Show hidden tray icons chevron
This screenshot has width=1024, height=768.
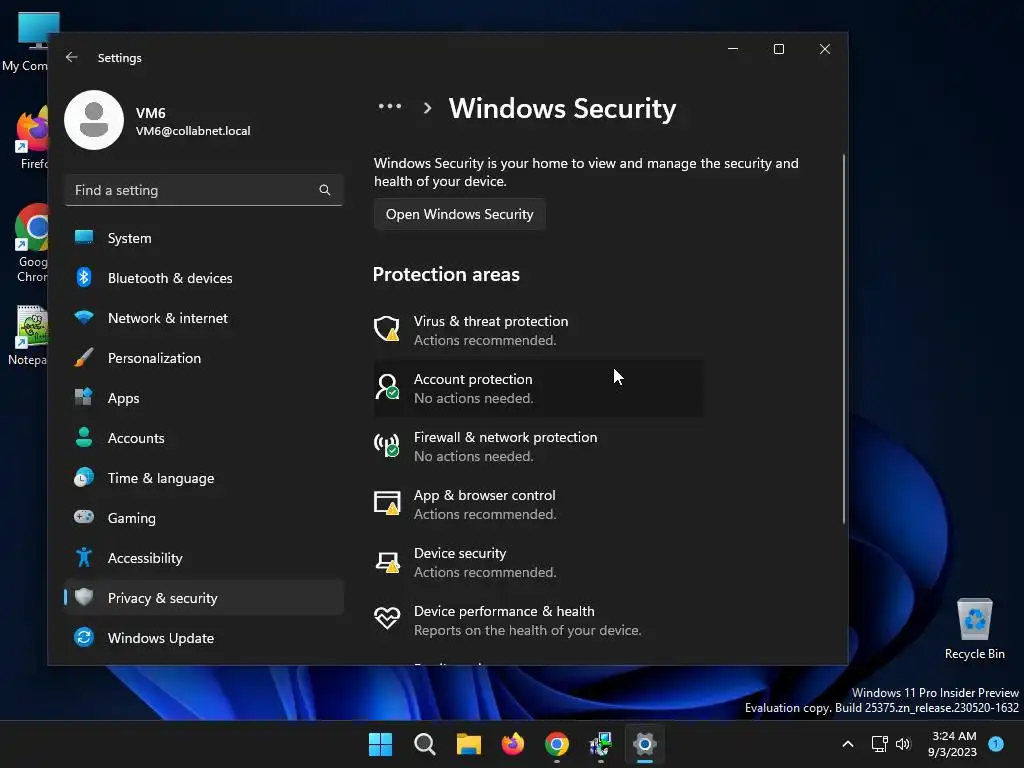[848, 744]
